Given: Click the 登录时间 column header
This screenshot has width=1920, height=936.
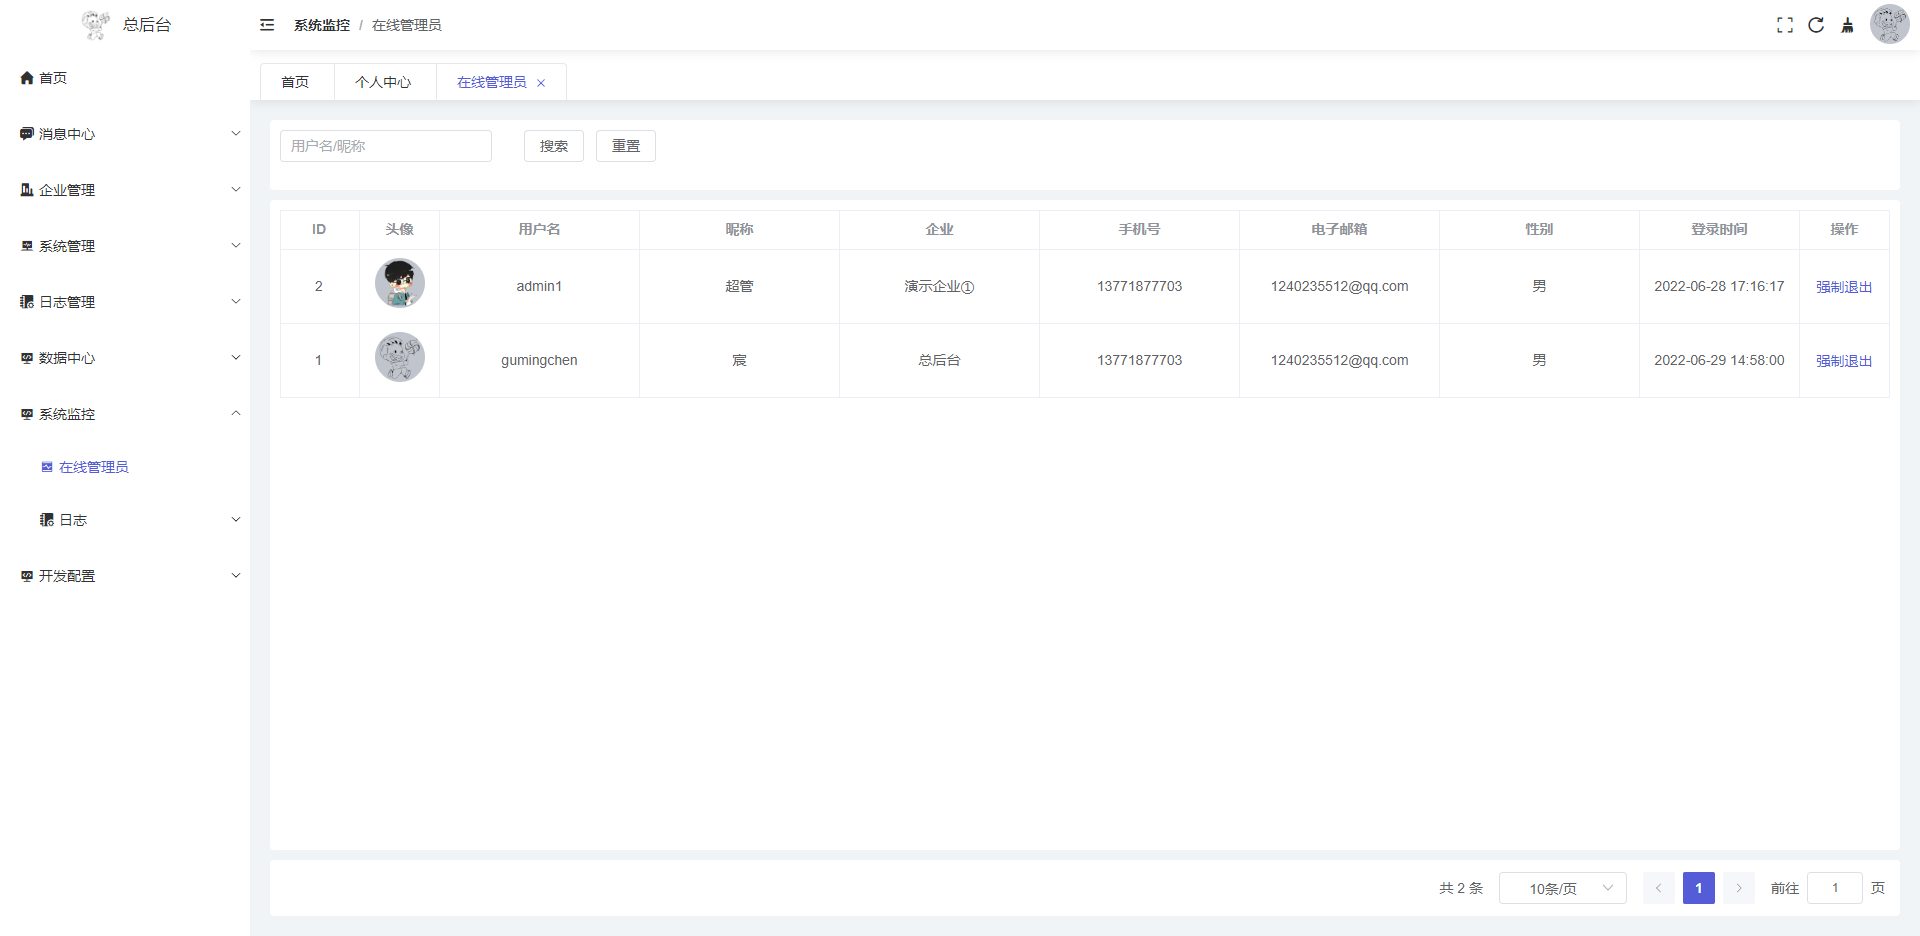Looking at the screenshot, I should [x=1719, y=229].
